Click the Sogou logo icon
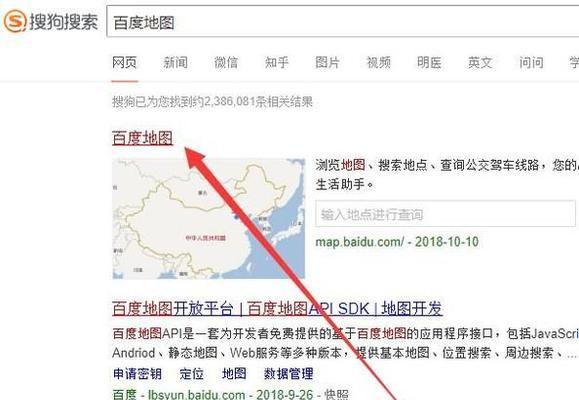Image resolution: width=579 pixels, height=400 pixels. [15, 21]
